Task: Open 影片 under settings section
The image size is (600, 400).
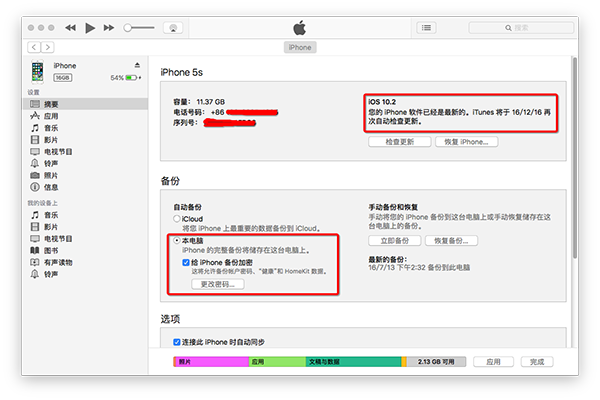Action: [85, 140]
